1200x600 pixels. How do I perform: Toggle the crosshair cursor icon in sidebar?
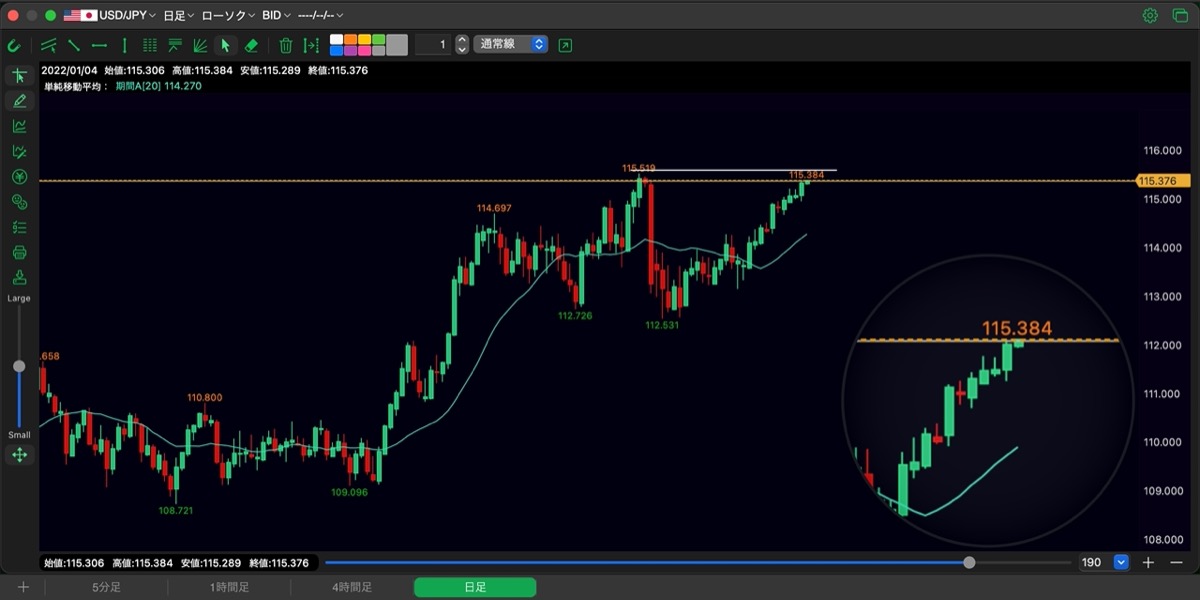tap(19, 76)
